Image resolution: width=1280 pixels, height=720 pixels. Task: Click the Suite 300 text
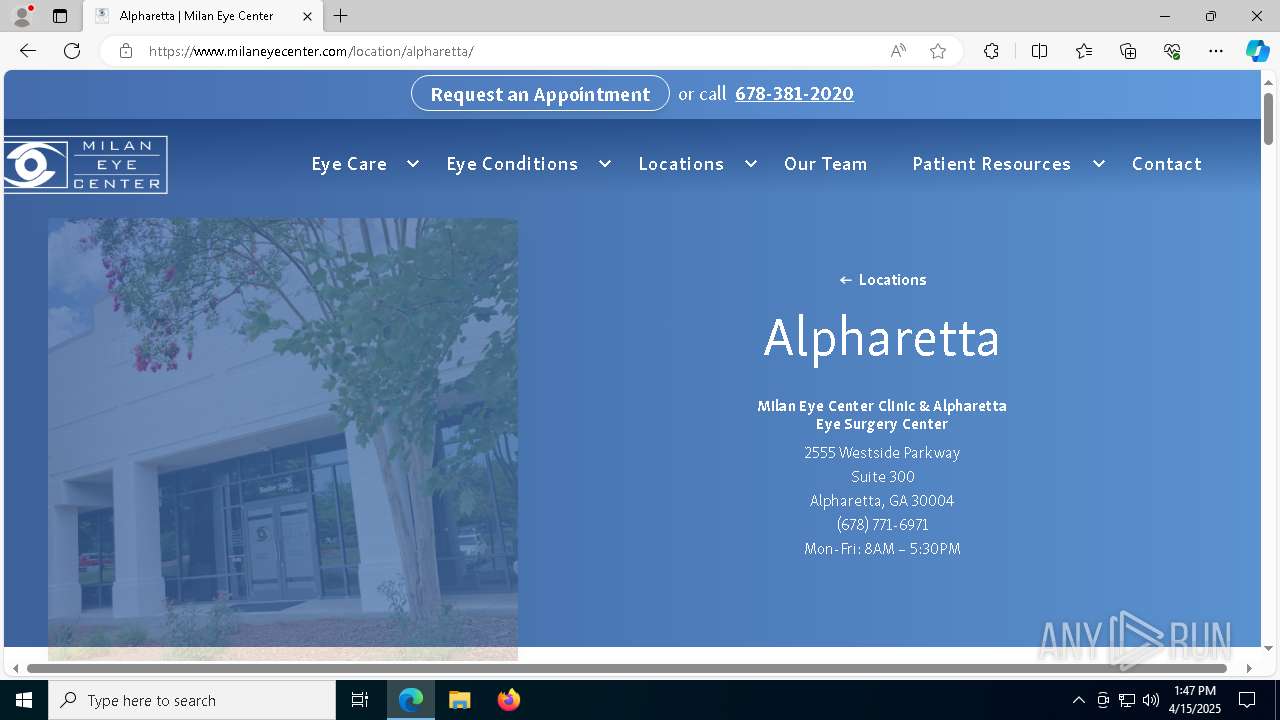pyautogui.click(x=882, y=476)
